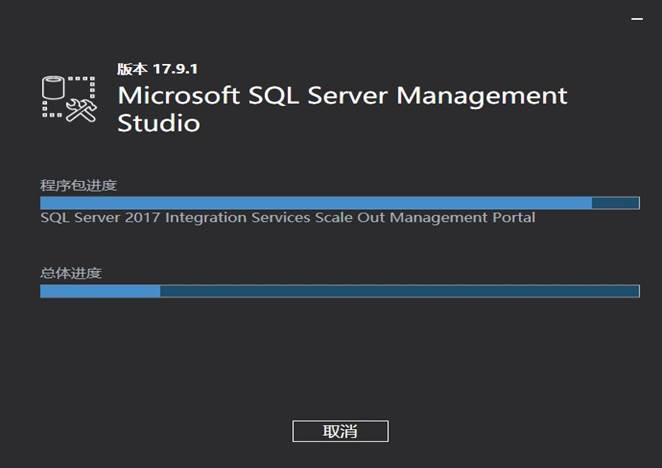Click SQL Server 2017 in package status
Screen dimensions: 662x468
(100, 218)
